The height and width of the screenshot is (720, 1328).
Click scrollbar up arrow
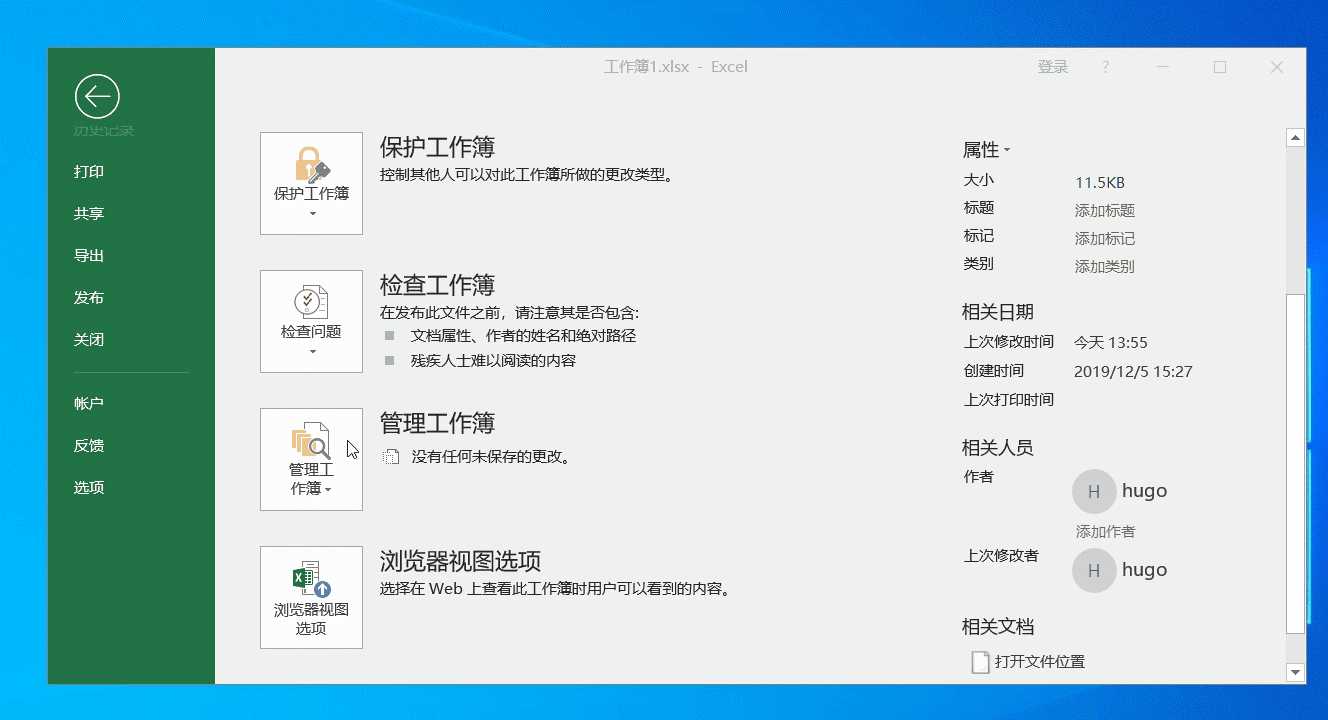(x=1295, y=138)
